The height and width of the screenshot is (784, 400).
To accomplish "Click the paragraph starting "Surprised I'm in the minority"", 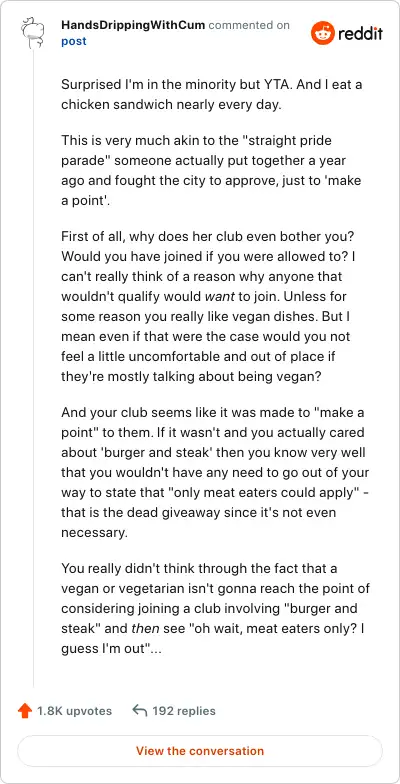I will [x=212, y=96].
